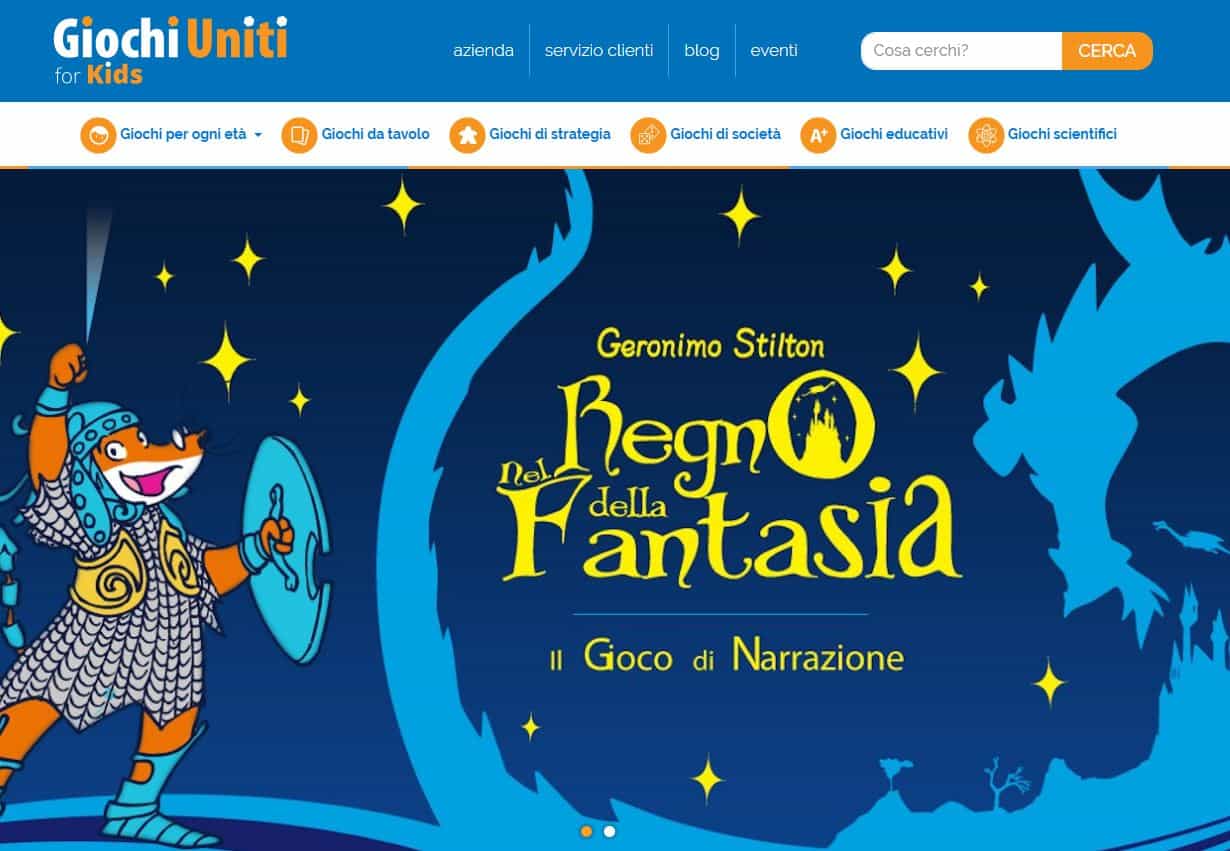Click the Giochi Uniti for Kids logo
This screenshot has width=1230, height=851.
pos(170,51)
